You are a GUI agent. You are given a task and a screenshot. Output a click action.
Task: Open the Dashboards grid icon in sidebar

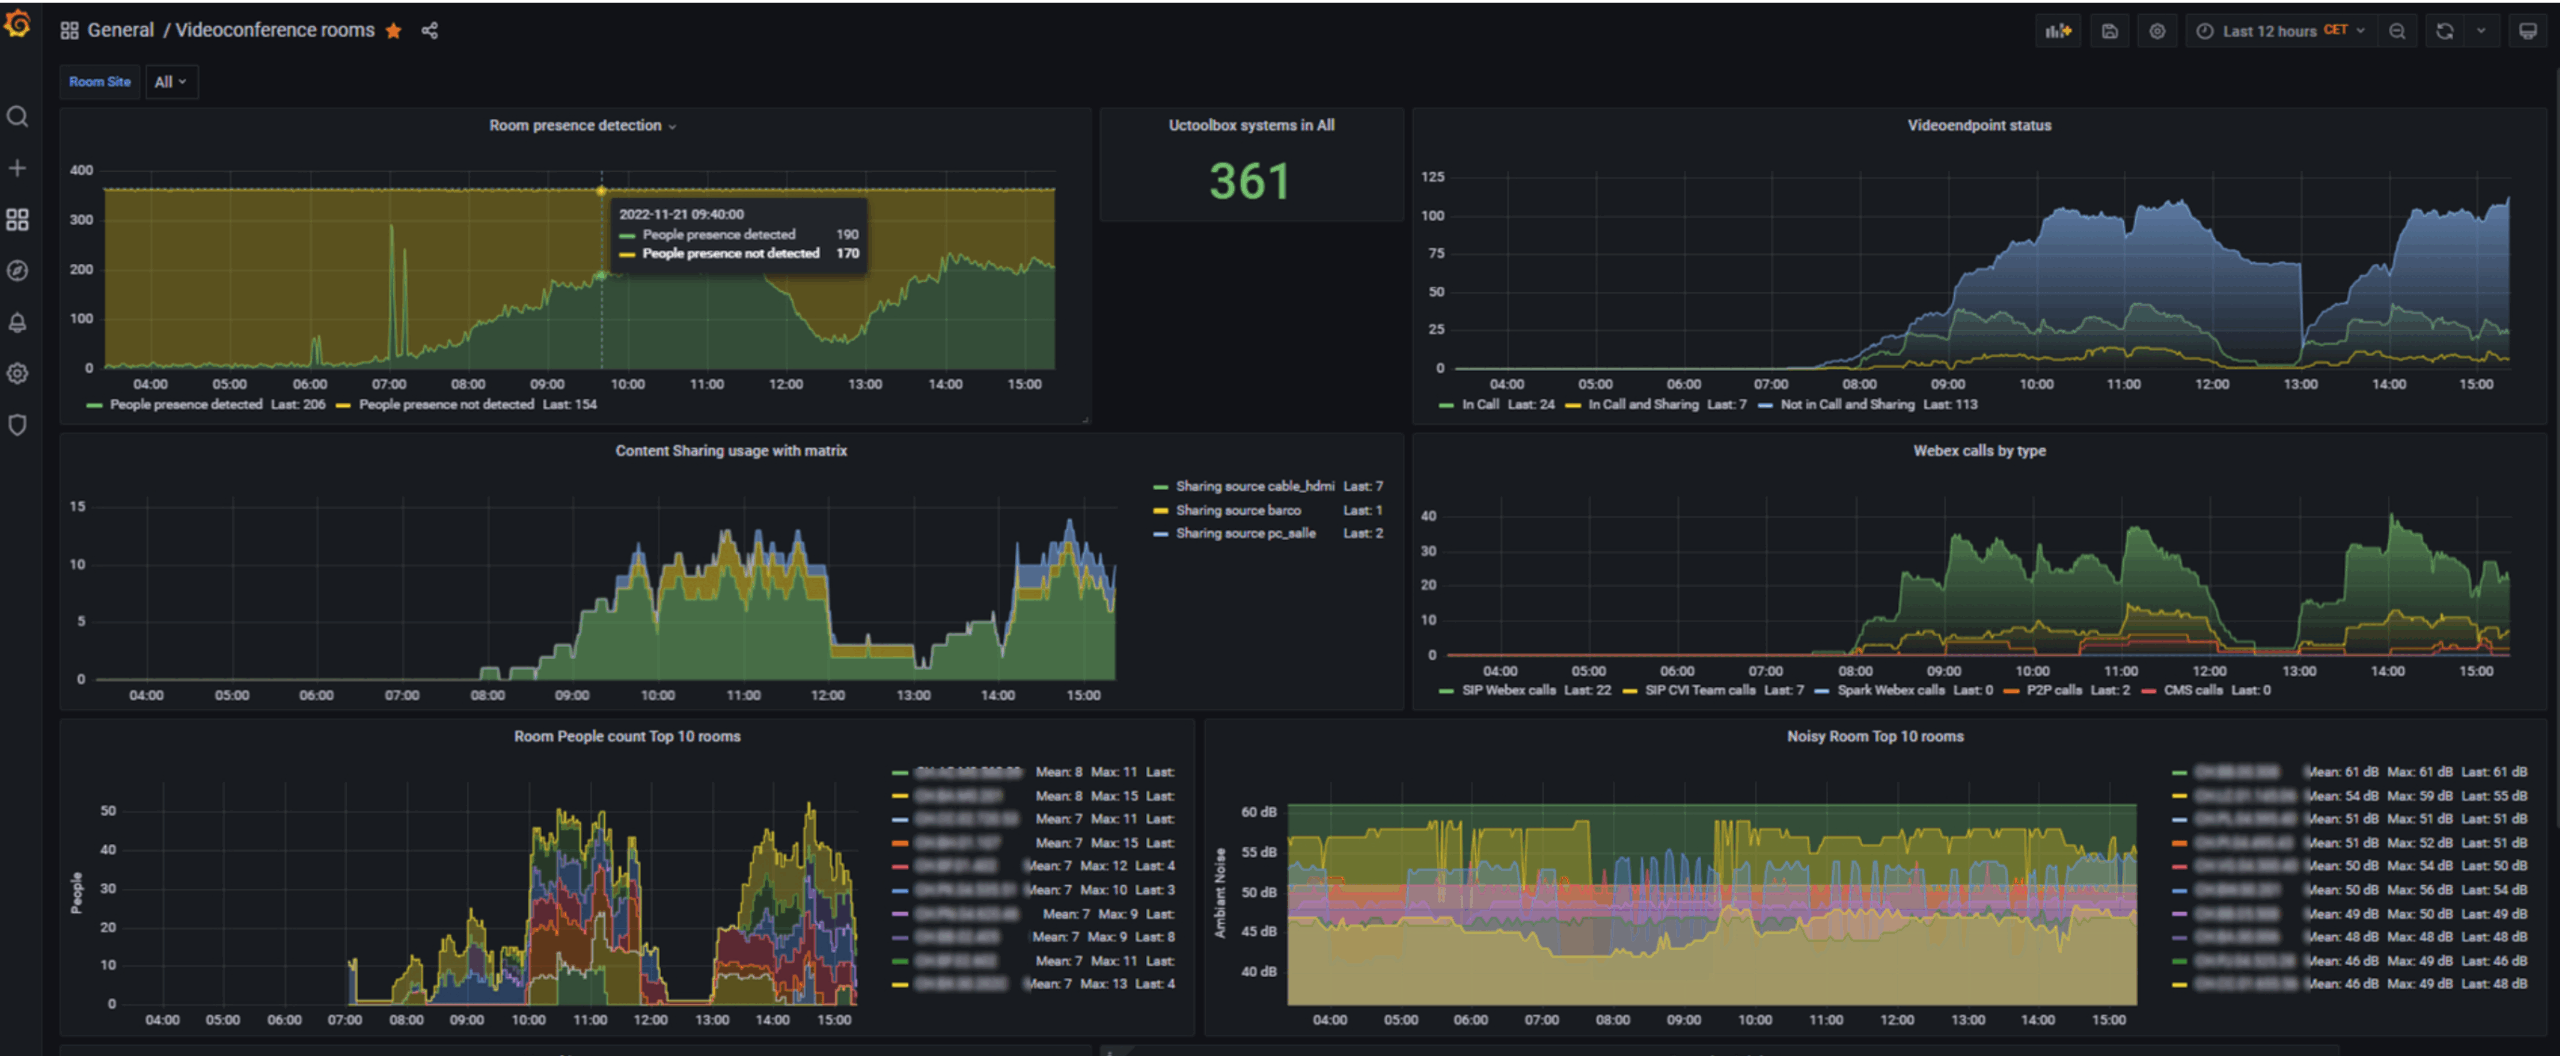17,220
